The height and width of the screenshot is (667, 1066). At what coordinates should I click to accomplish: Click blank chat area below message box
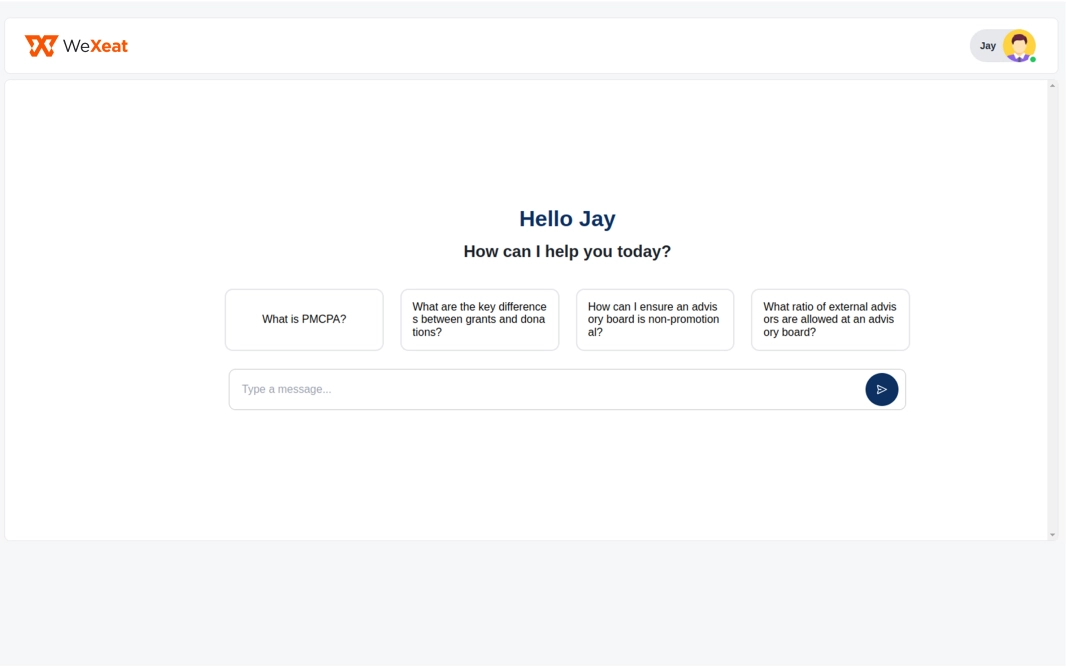coord(567,475)
